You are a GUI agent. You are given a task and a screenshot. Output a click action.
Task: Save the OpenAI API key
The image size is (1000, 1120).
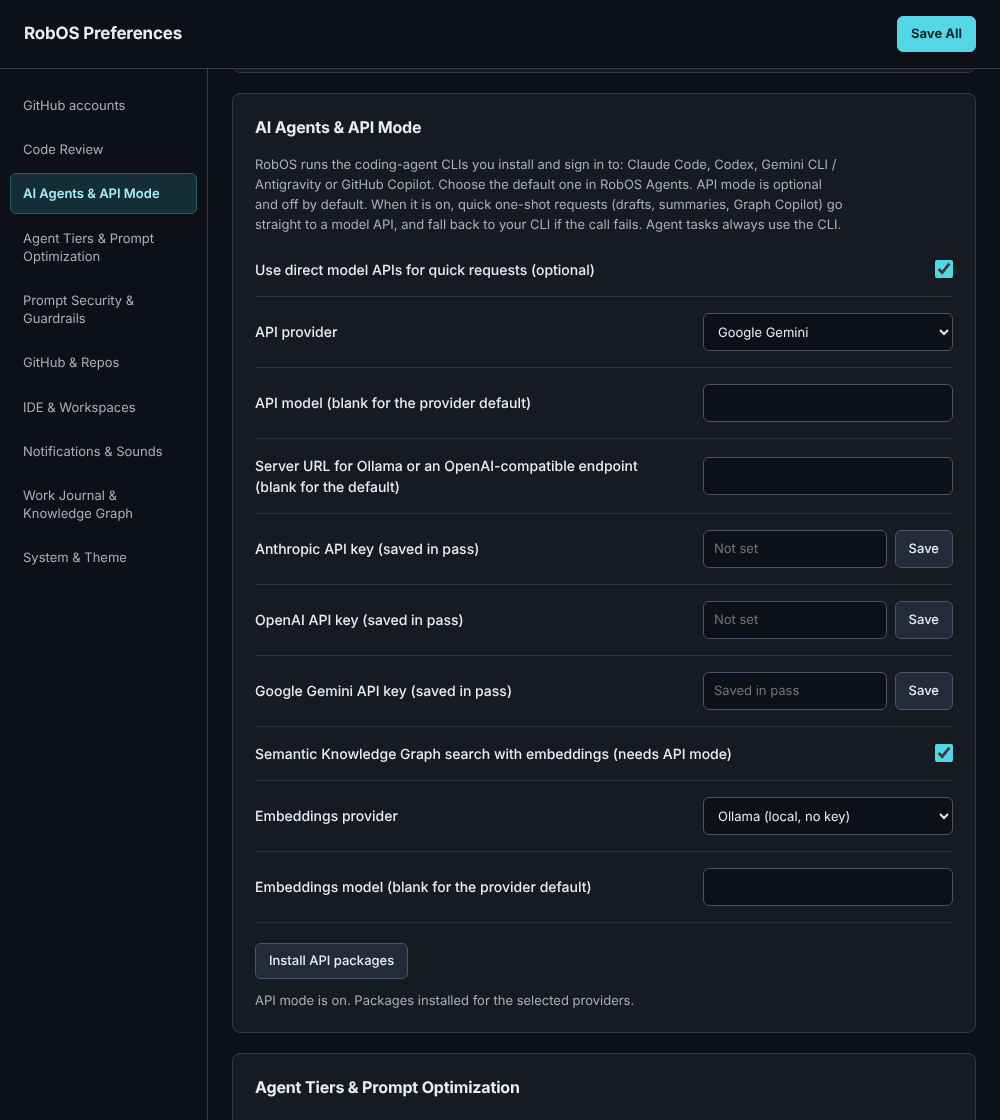(x=924, y=620)
